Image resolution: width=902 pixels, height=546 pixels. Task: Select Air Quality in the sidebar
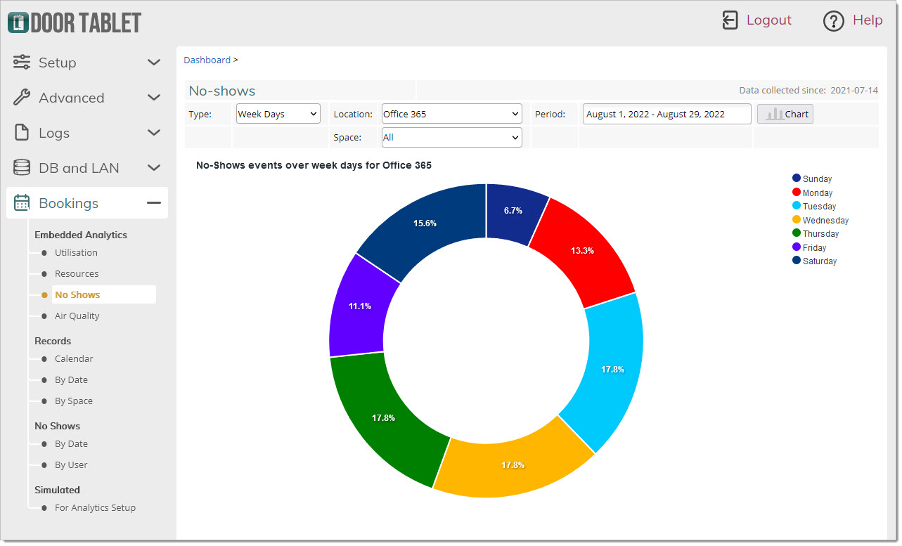pyautogui.click(x=77, y=316)
